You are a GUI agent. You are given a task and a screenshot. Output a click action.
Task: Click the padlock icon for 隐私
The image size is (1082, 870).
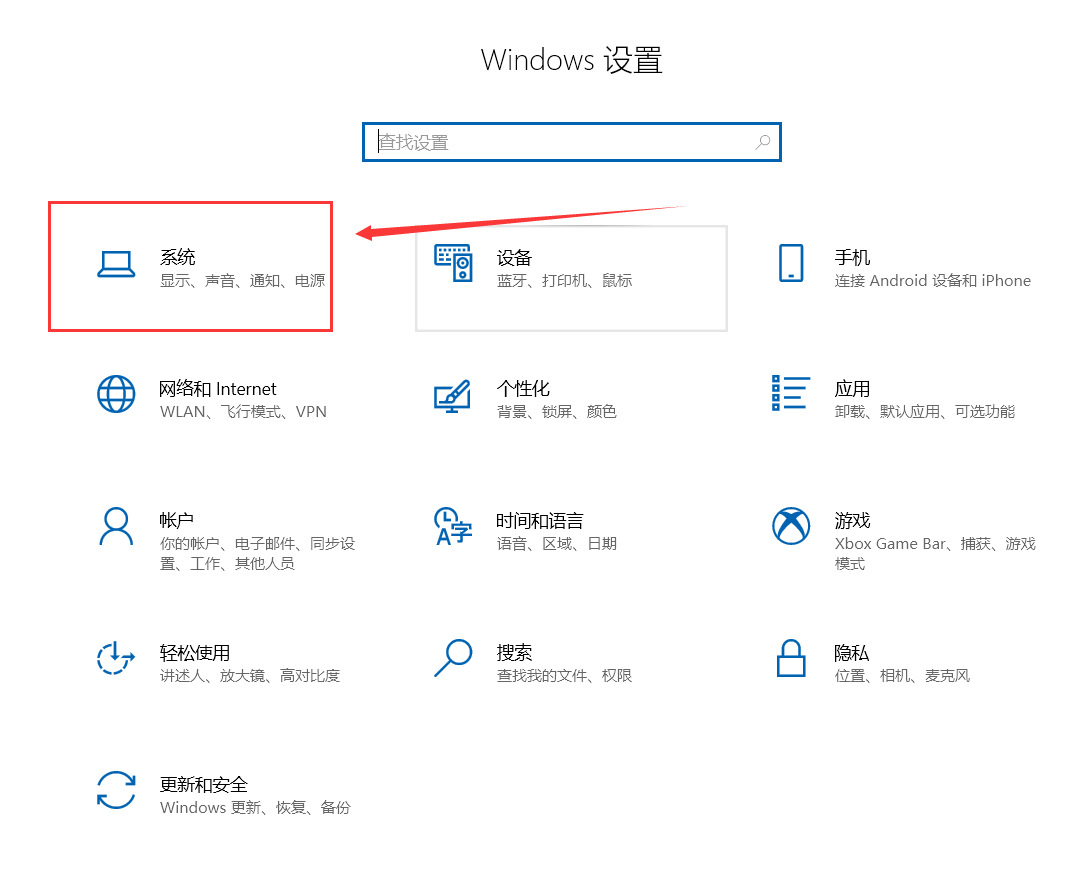coord(791,658)
